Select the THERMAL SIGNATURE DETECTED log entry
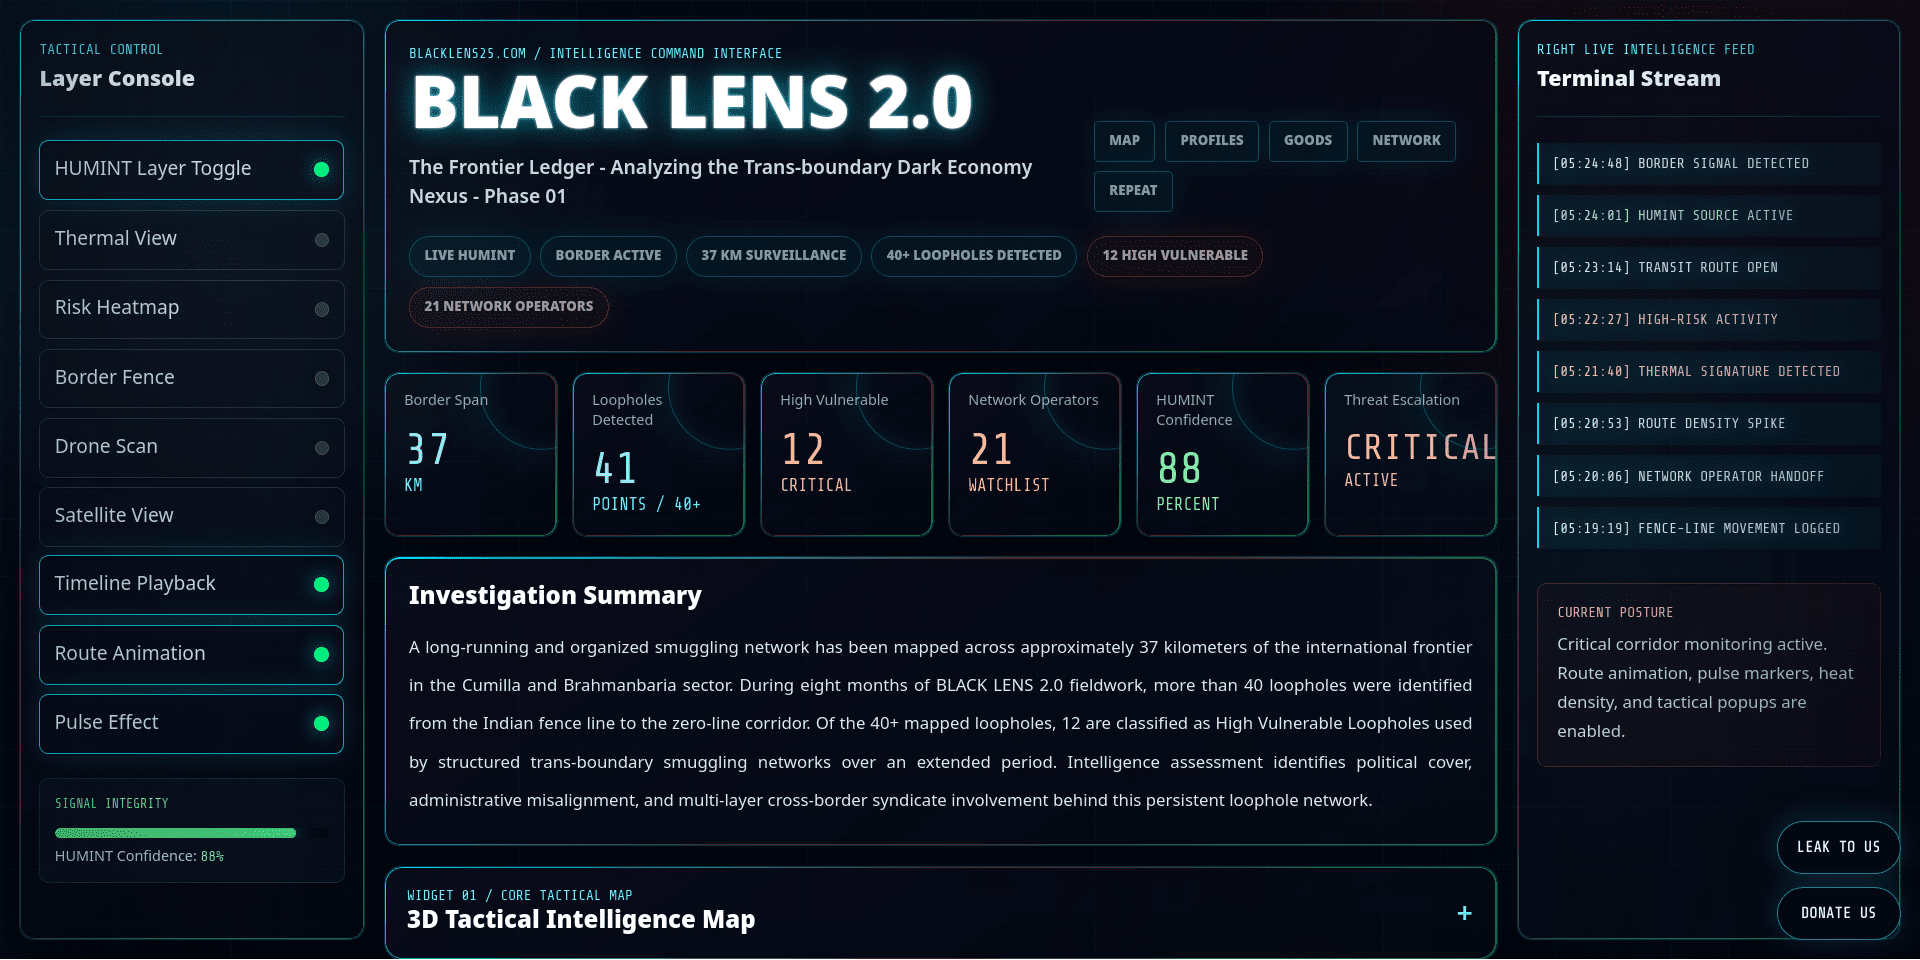This screenshot has width=1920, height=960. point(1709,372)
